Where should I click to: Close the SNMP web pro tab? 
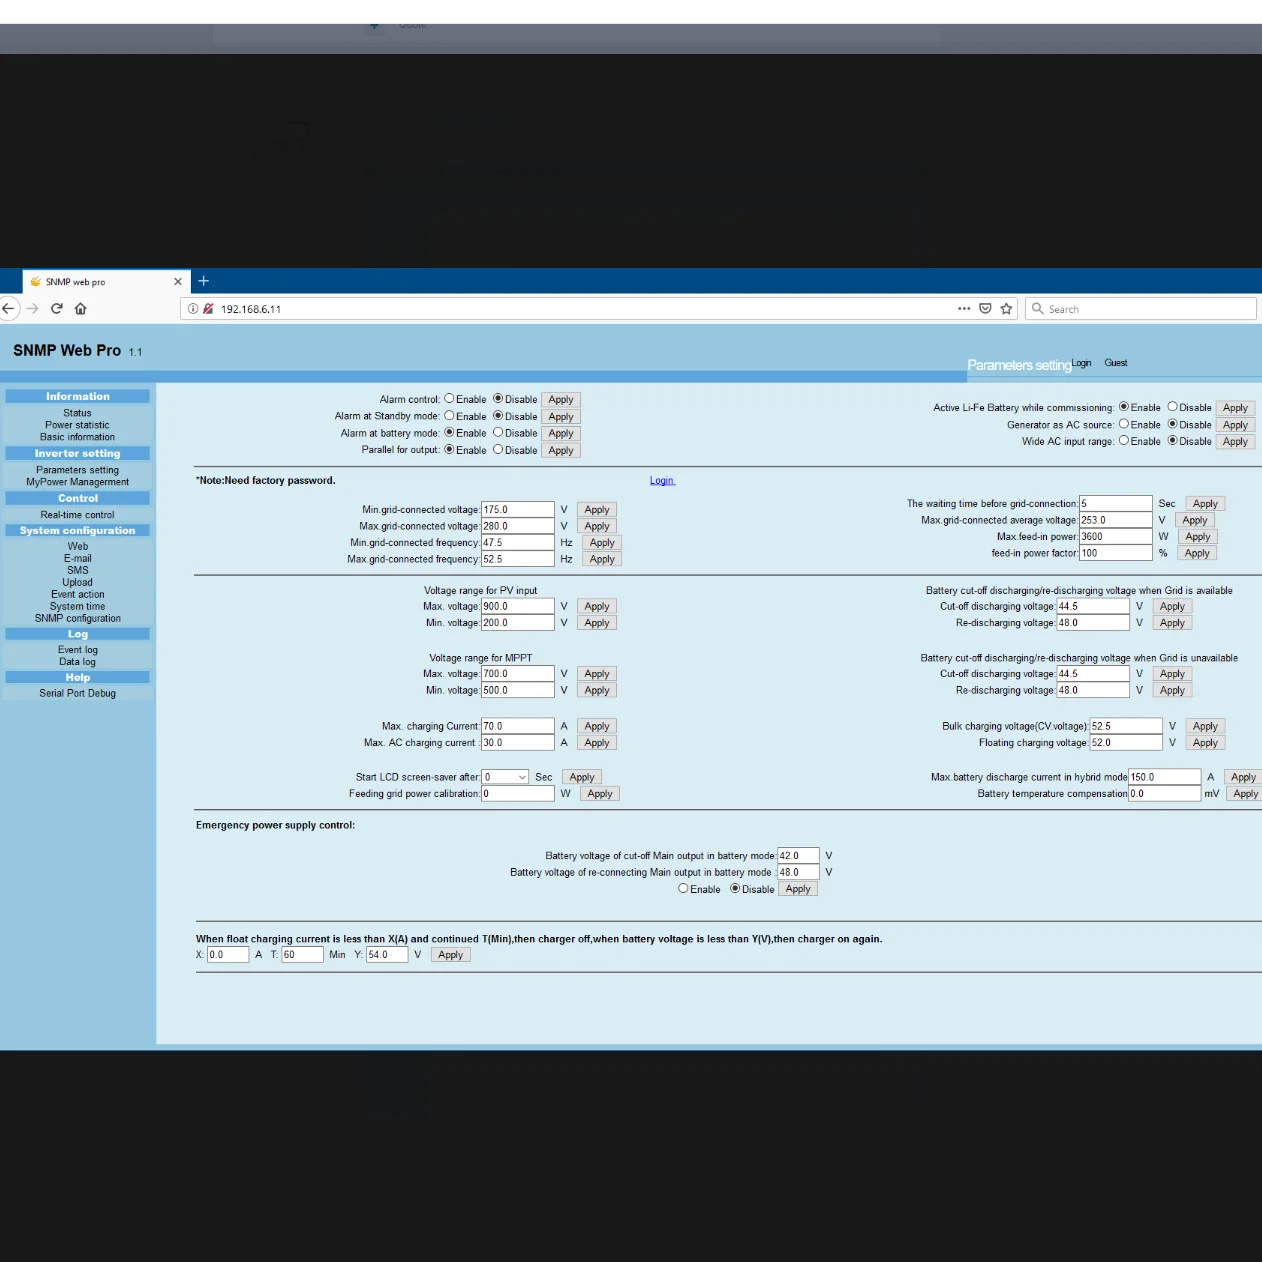pyautogui.click(x=178, y=282)
